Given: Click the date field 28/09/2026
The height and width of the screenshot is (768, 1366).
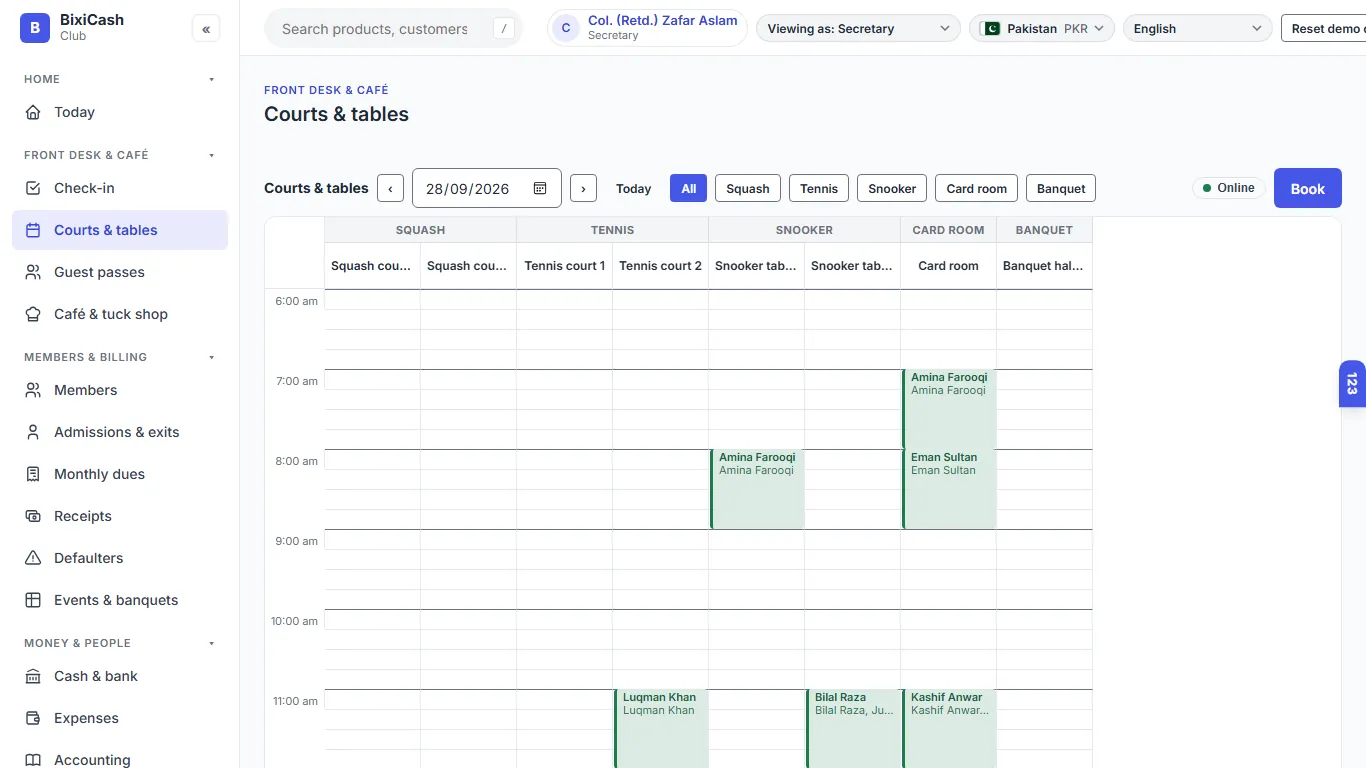Looking at the screenshot, I should point(486,188).
